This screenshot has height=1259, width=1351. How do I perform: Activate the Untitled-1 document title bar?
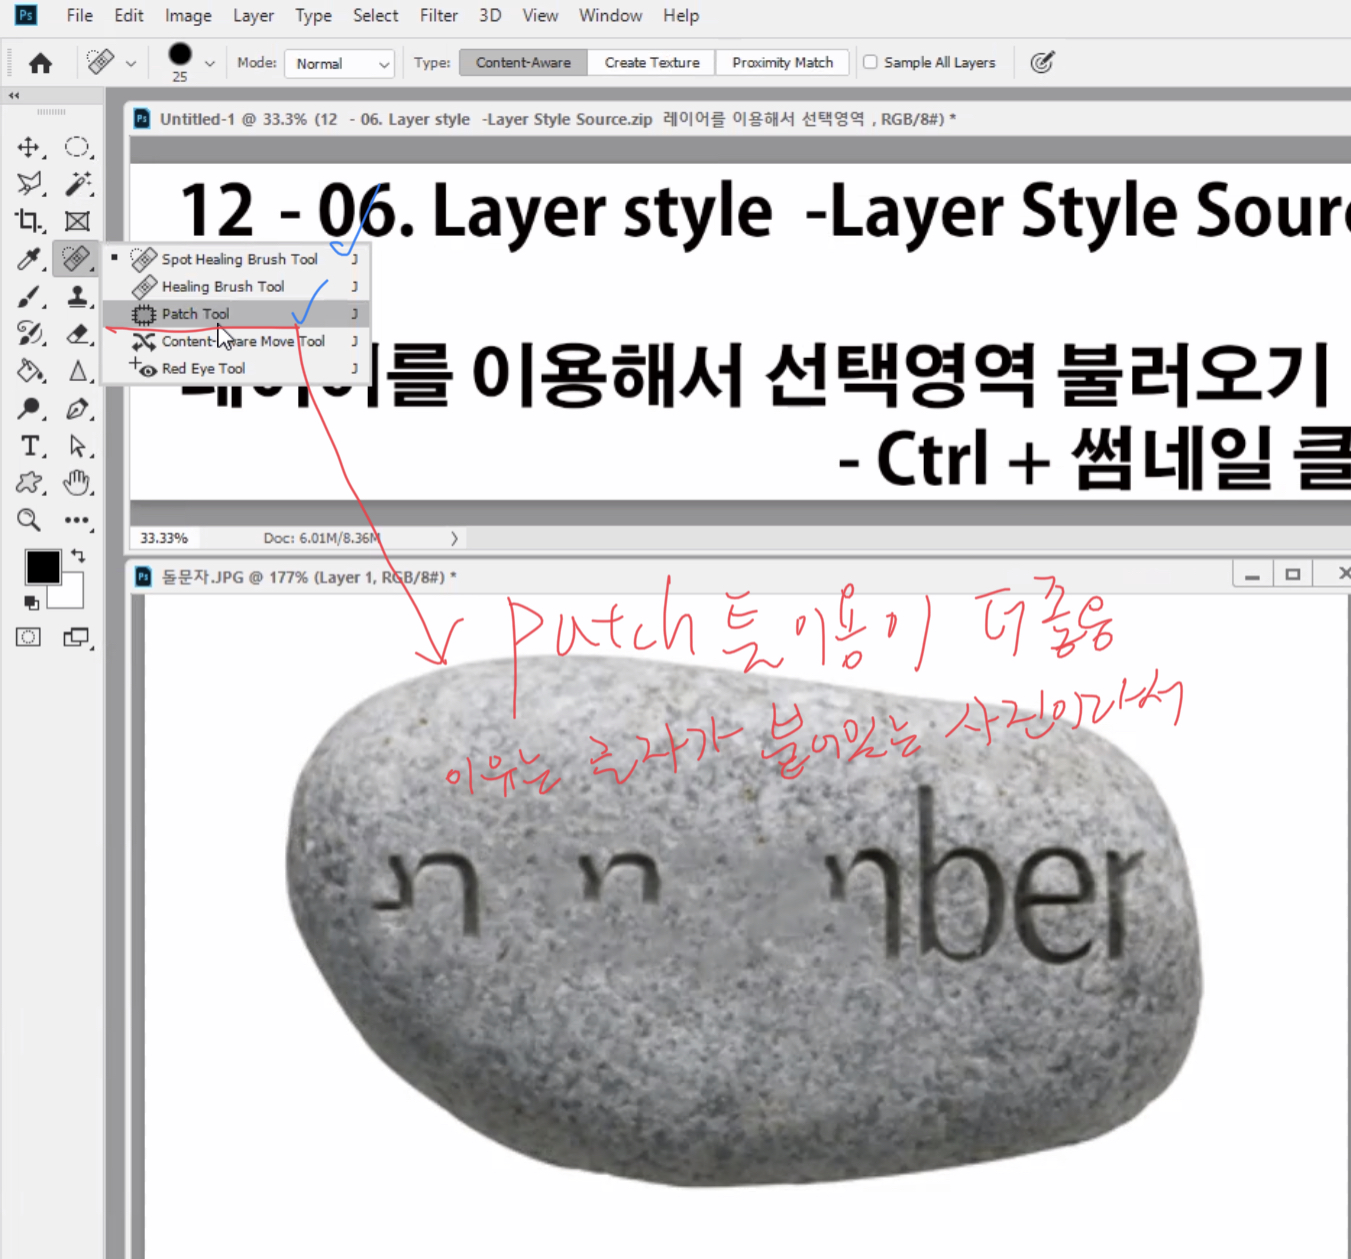[x=740, y=119]
